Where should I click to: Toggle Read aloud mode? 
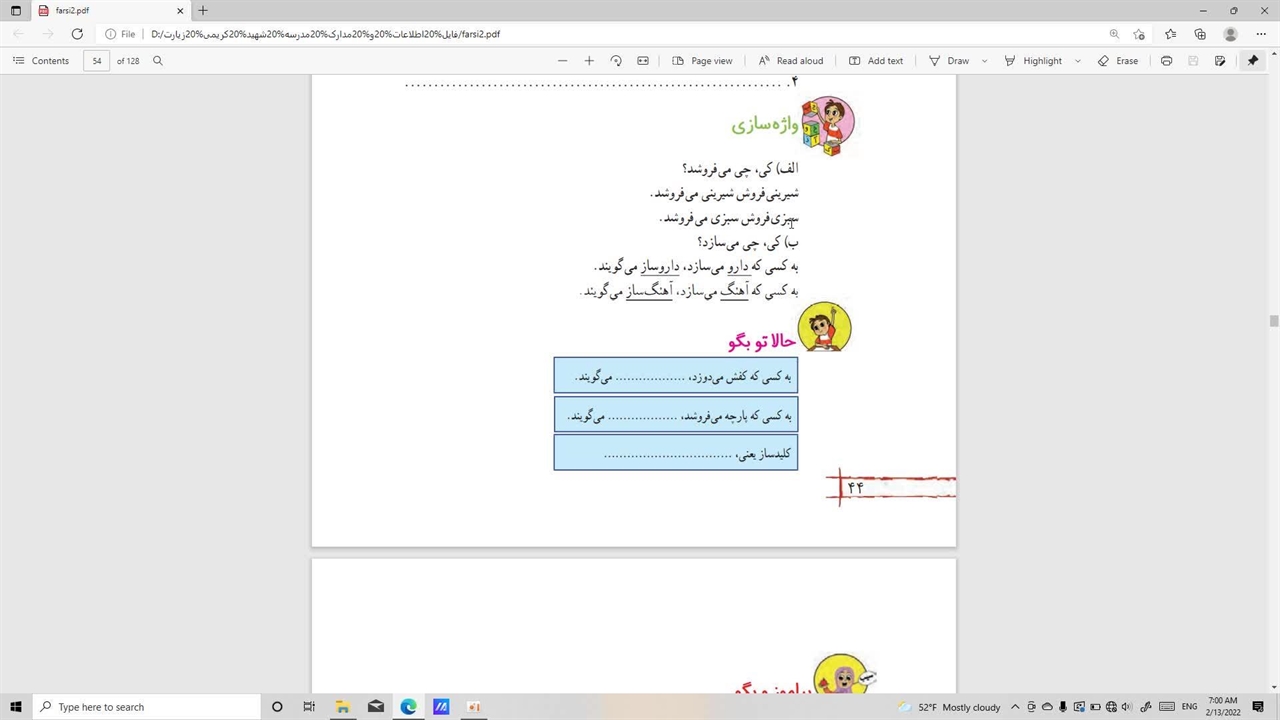coord(790,61)
